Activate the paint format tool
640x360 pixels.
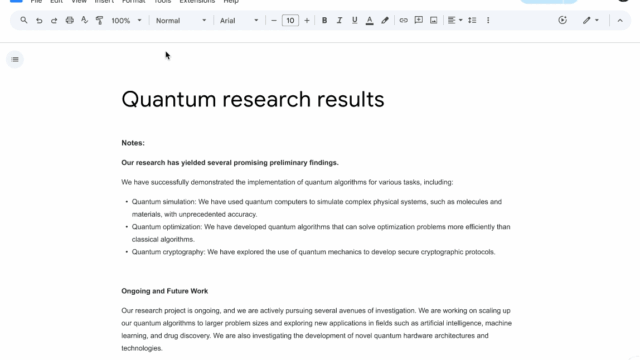(x=99, y=20)
